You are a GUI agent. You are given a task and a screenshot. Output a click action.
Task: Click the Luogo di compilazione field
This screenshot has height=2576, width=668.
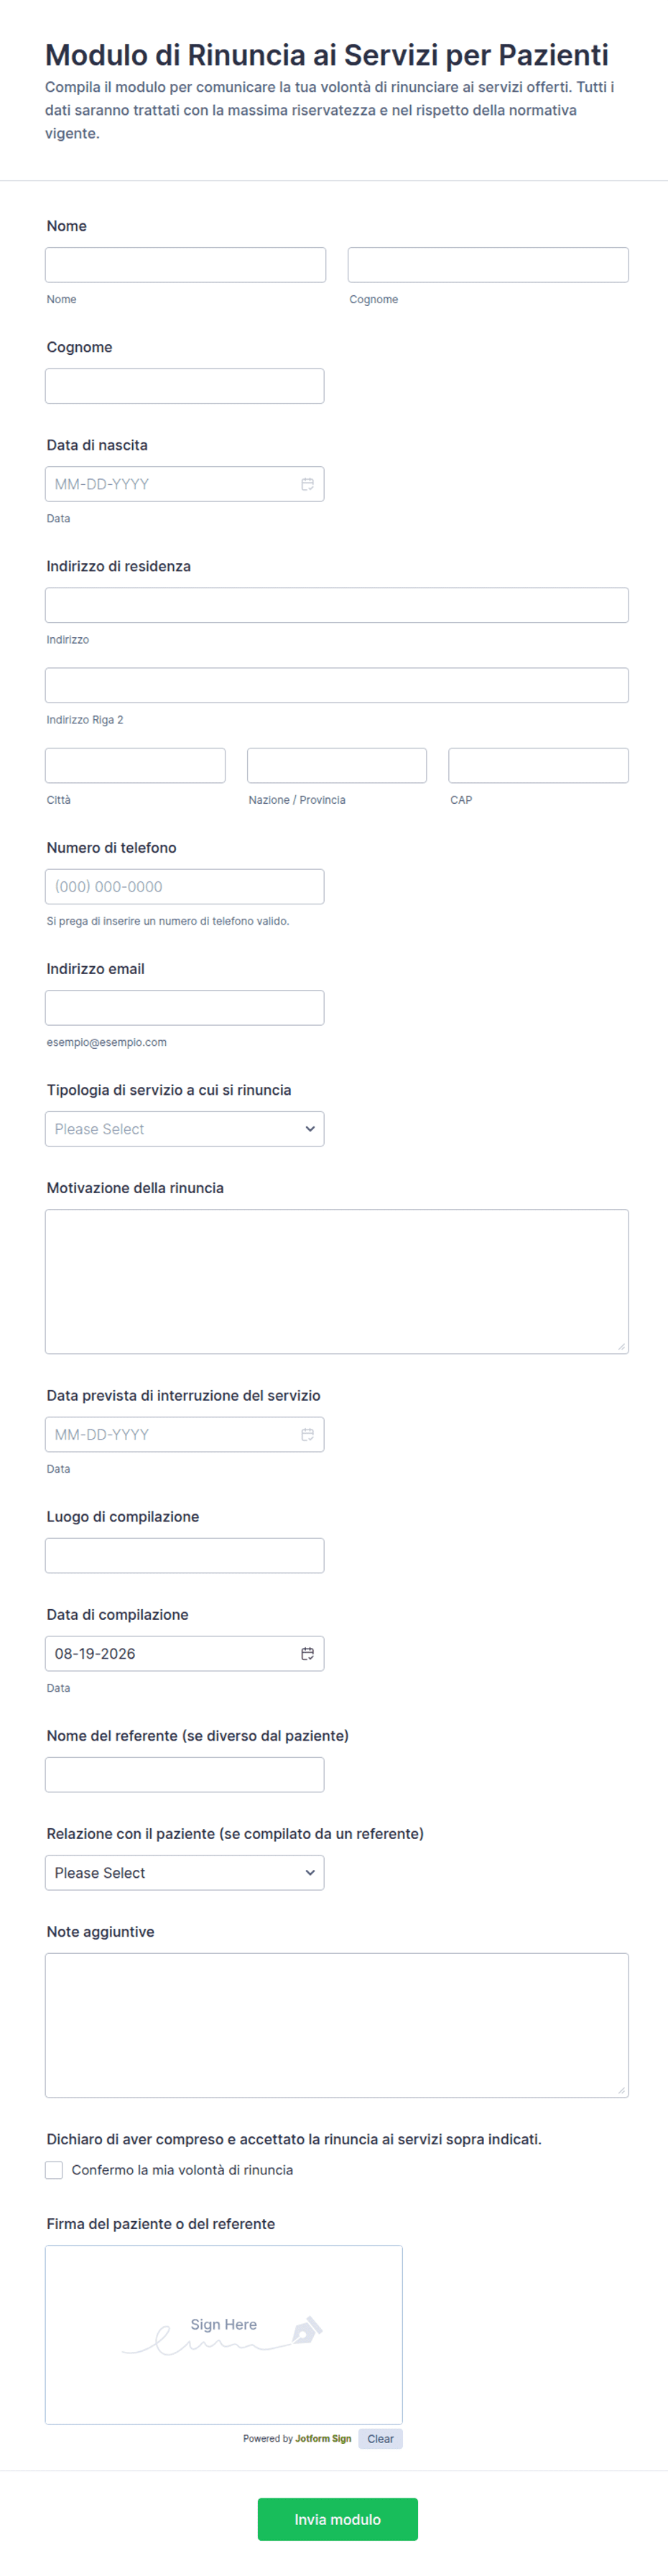coord(185,1555)
